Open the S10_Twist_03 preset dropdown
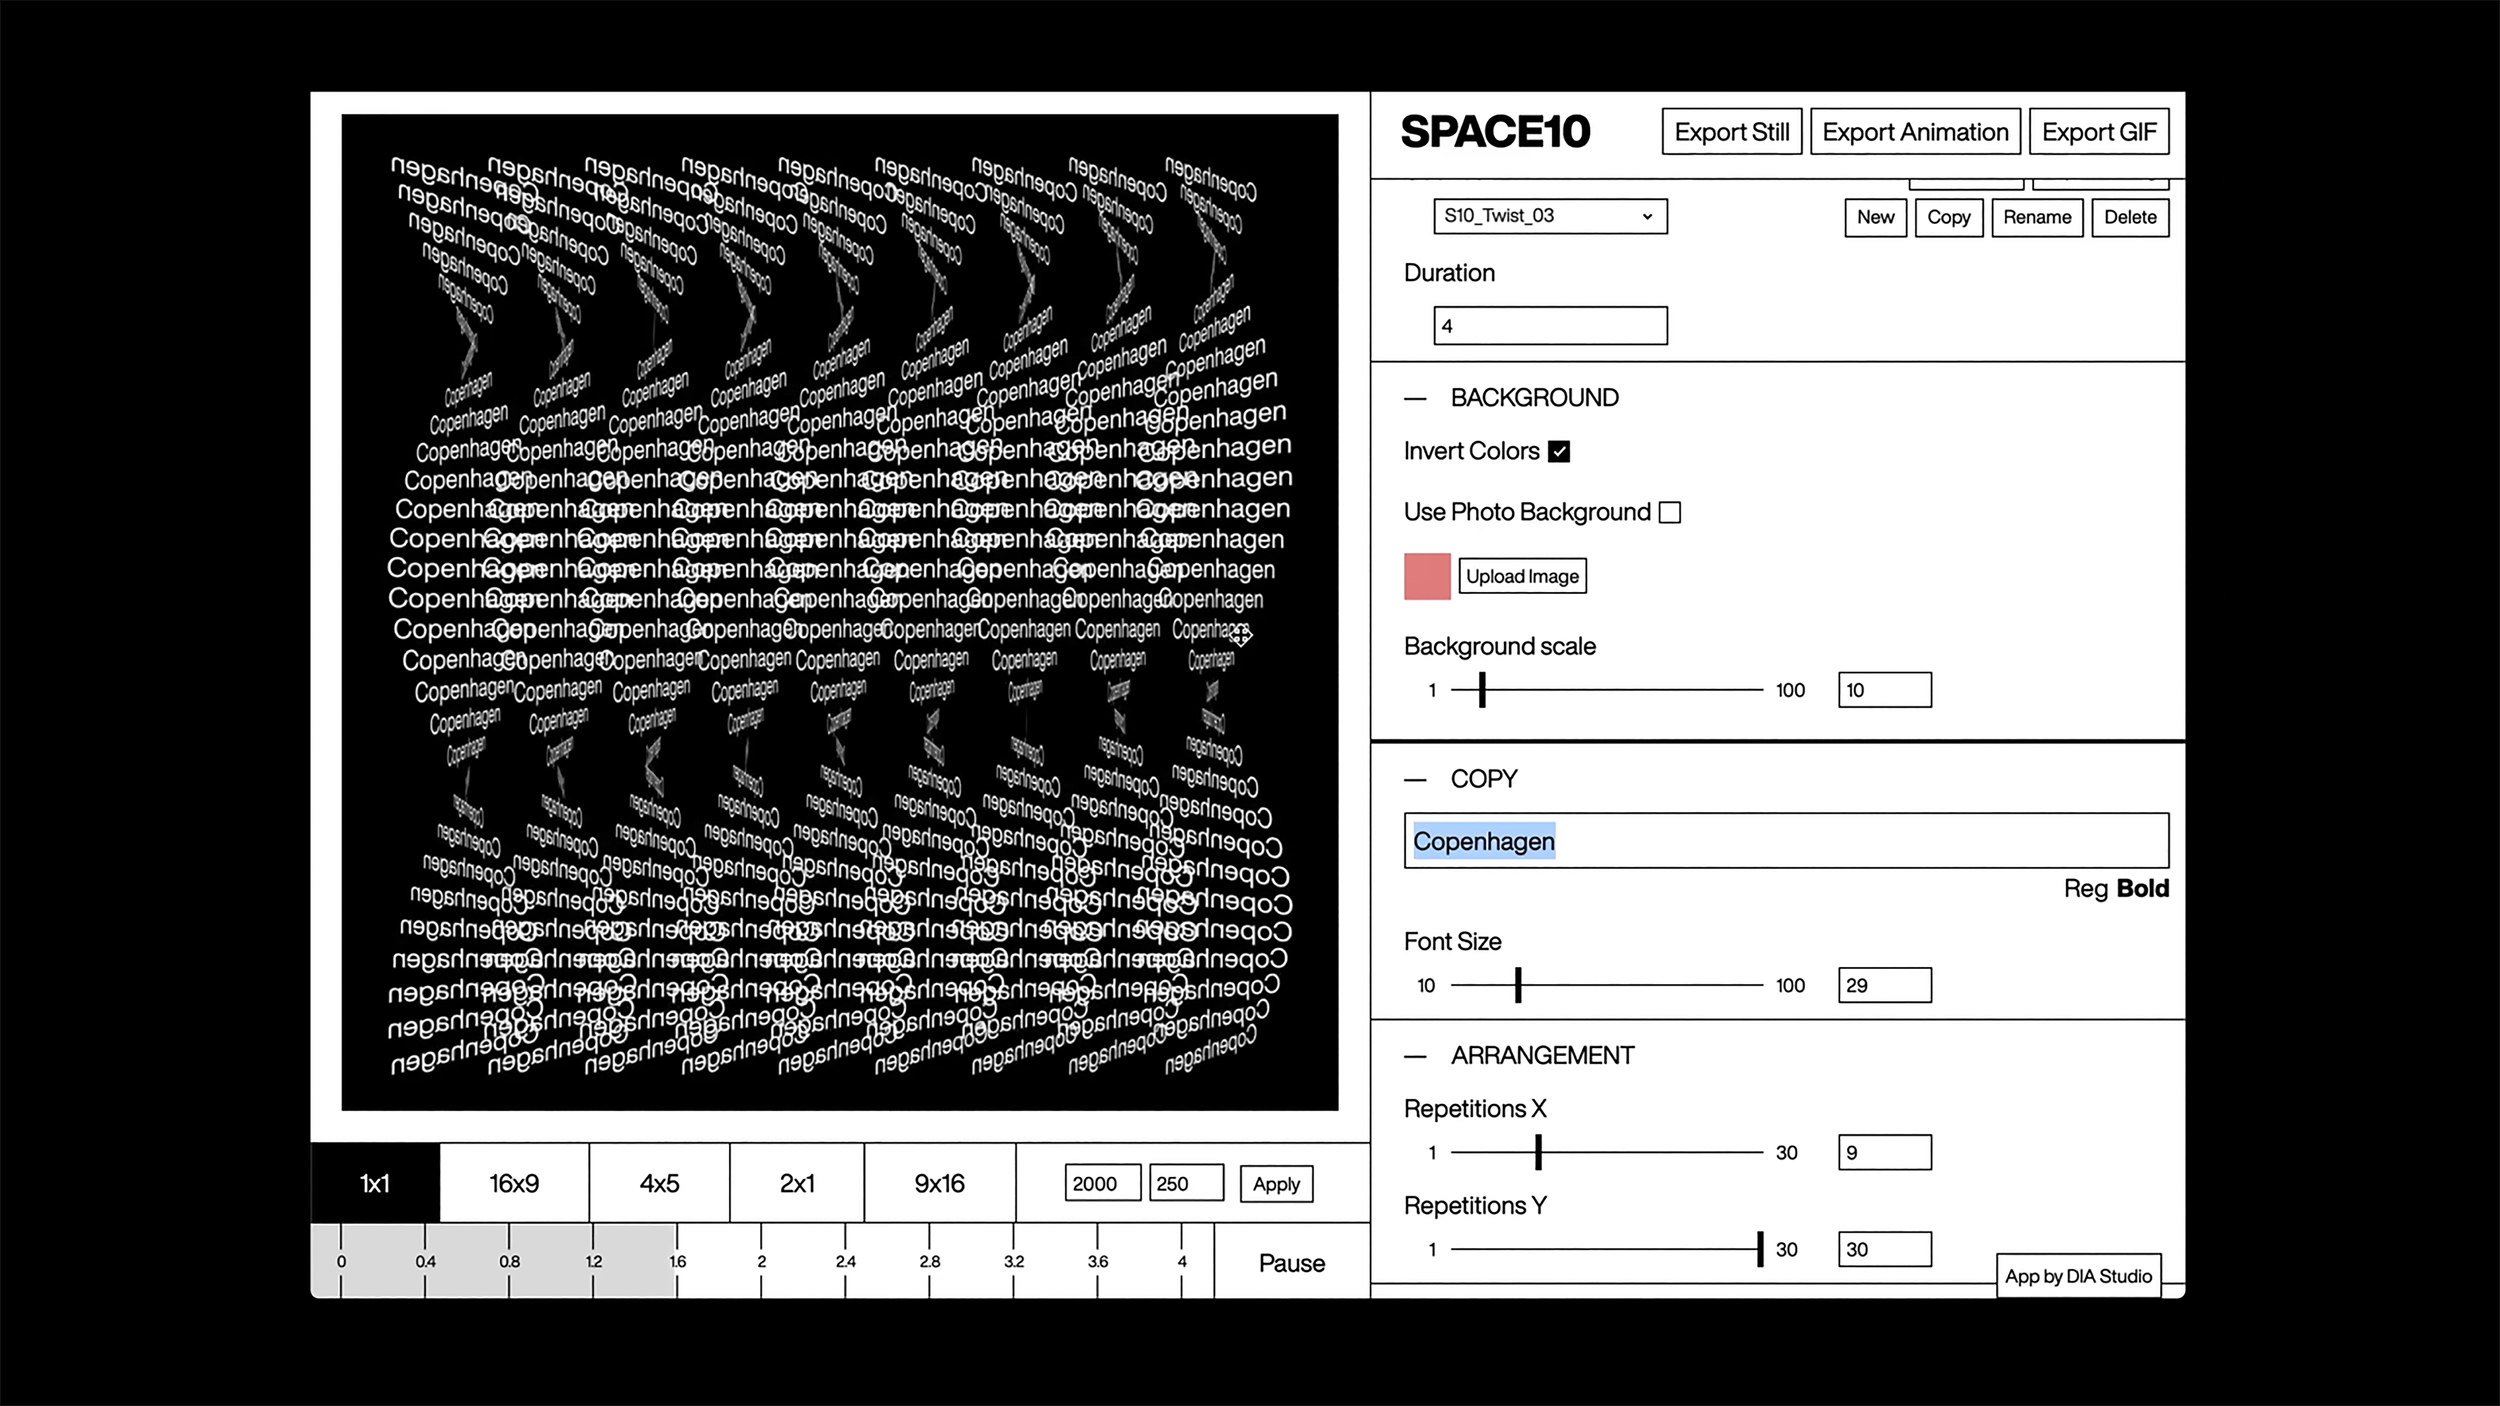The image size is (2500, 1406). tap(1549, 216)
